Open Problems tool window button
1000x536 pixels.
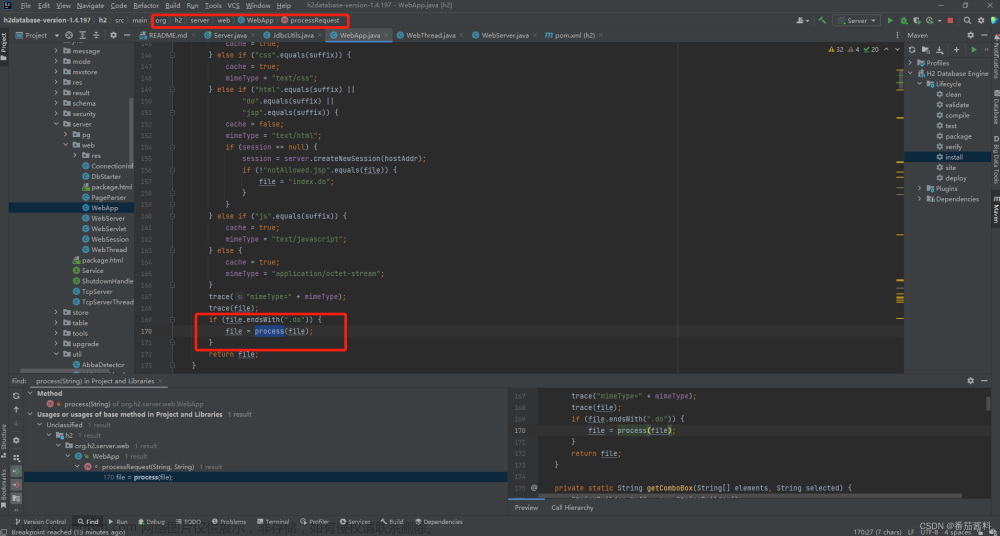(x=228, y=521)
